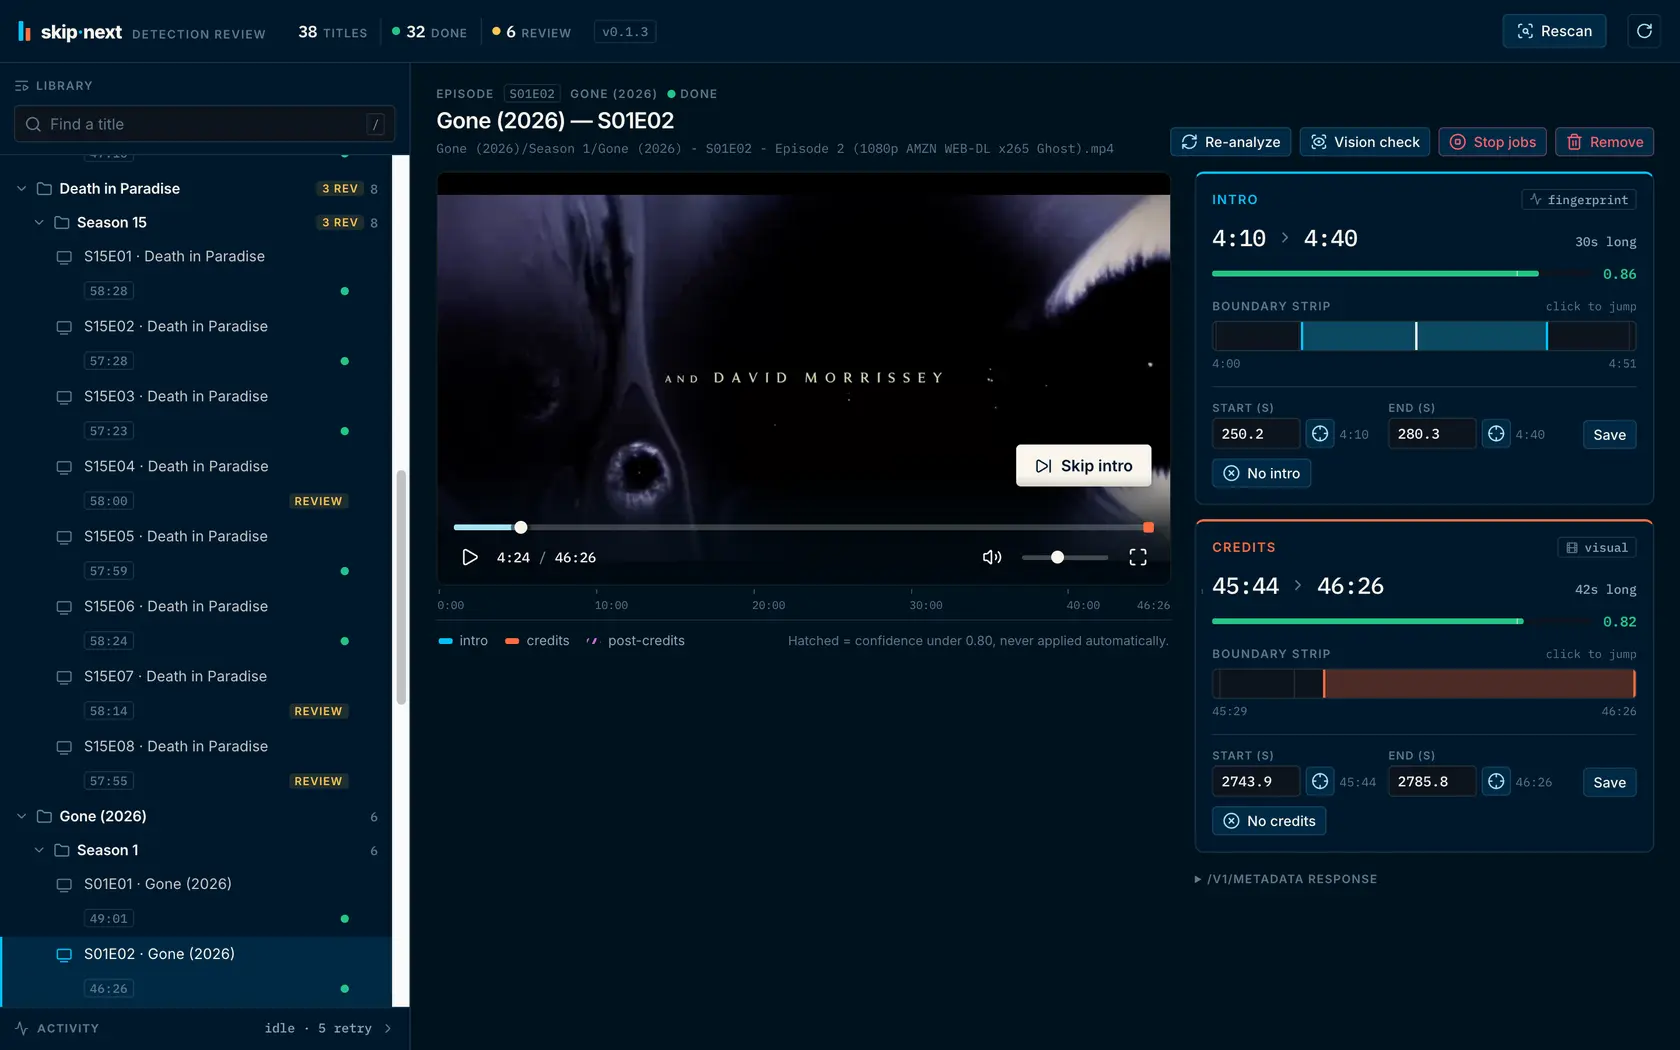Click the video seek bar playhead
The width and height of the screenshot is (1680, 1050).
tap(521, 528)
